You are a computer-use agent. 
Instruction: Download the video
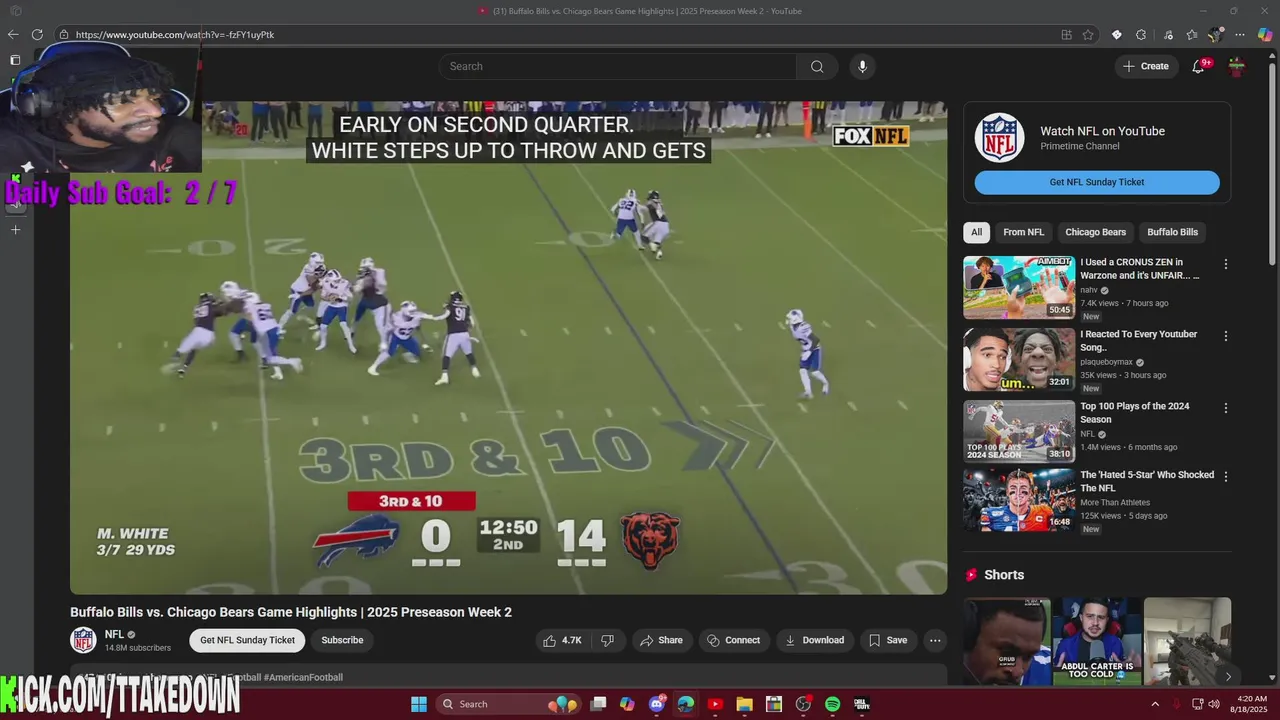[x=815, y=640]
